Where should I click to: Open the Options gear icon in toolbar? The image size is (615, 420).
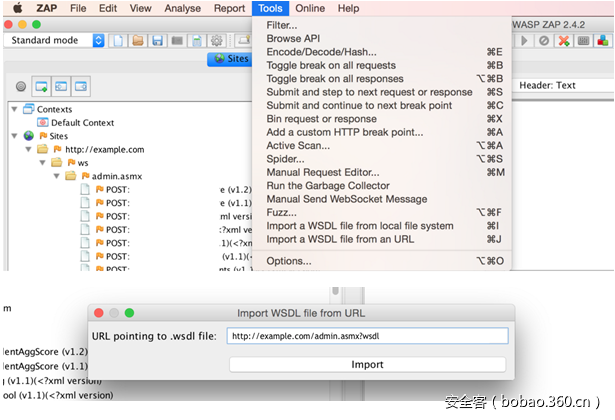click(x=216, y=41)
